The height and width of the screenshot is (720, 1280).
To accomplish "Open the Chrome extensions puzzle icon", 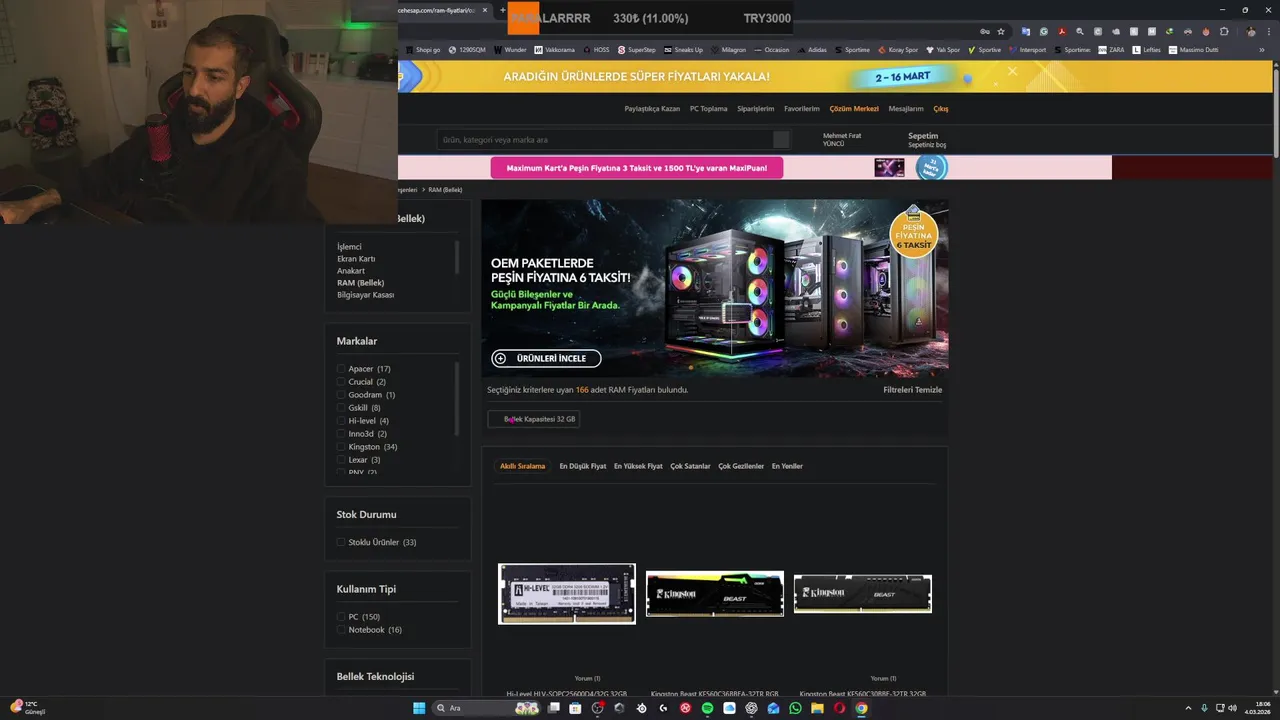I will tap(1224, 32).
